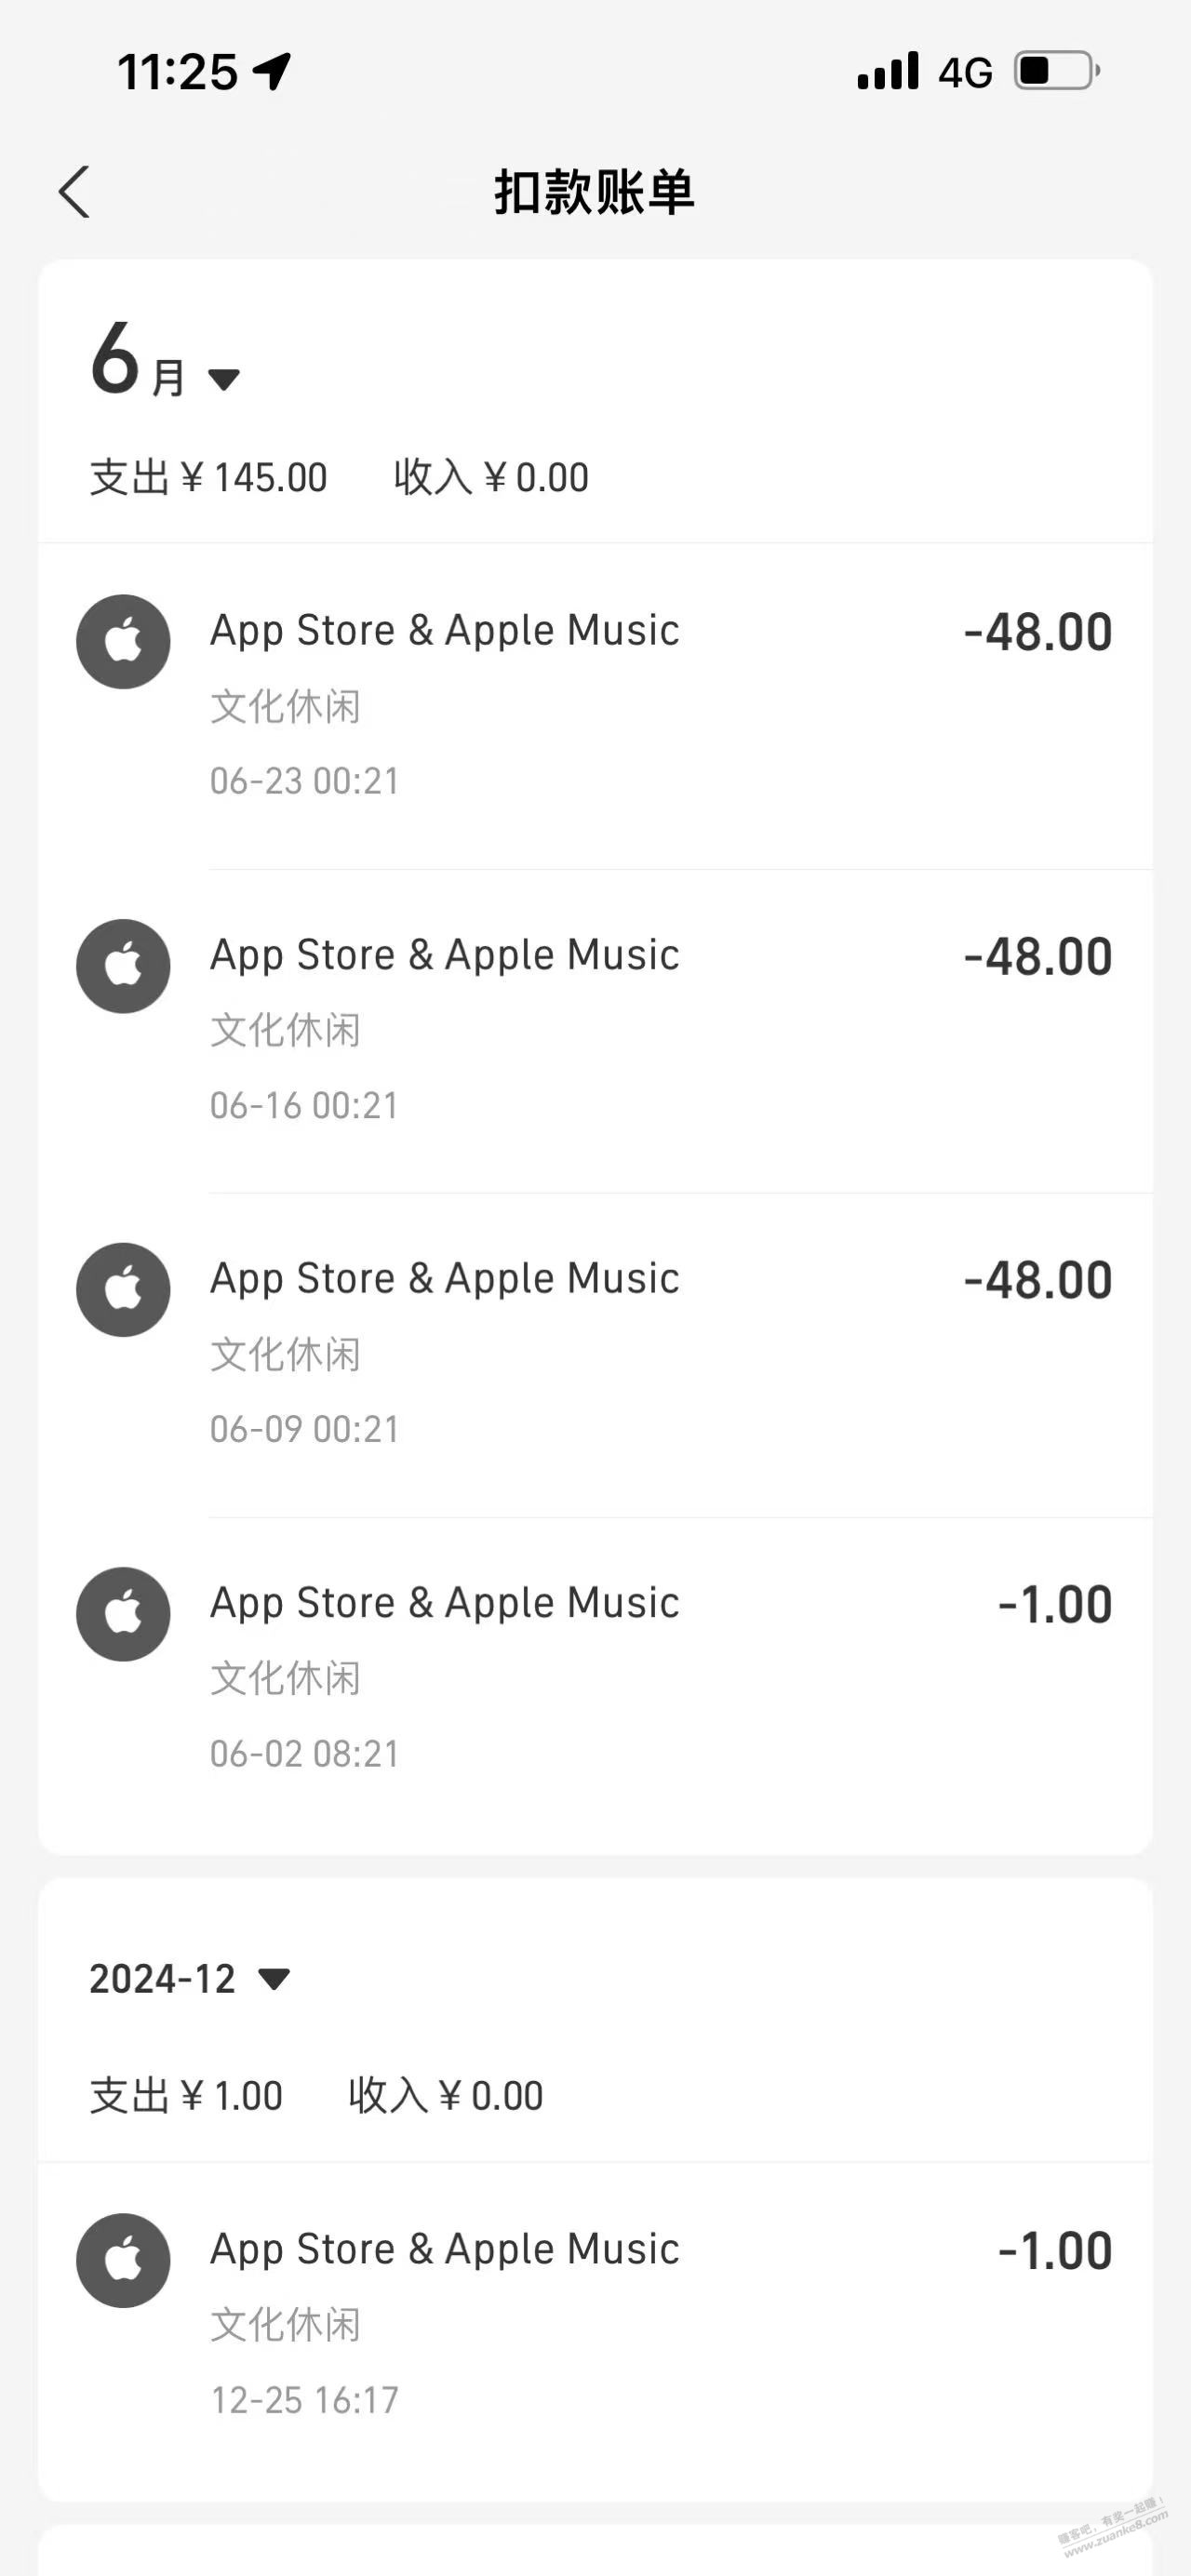The width and height of the screenshot is (1191, 2576).
Task: Open the large 6月 month selector label
Action: tap(138, 360)
